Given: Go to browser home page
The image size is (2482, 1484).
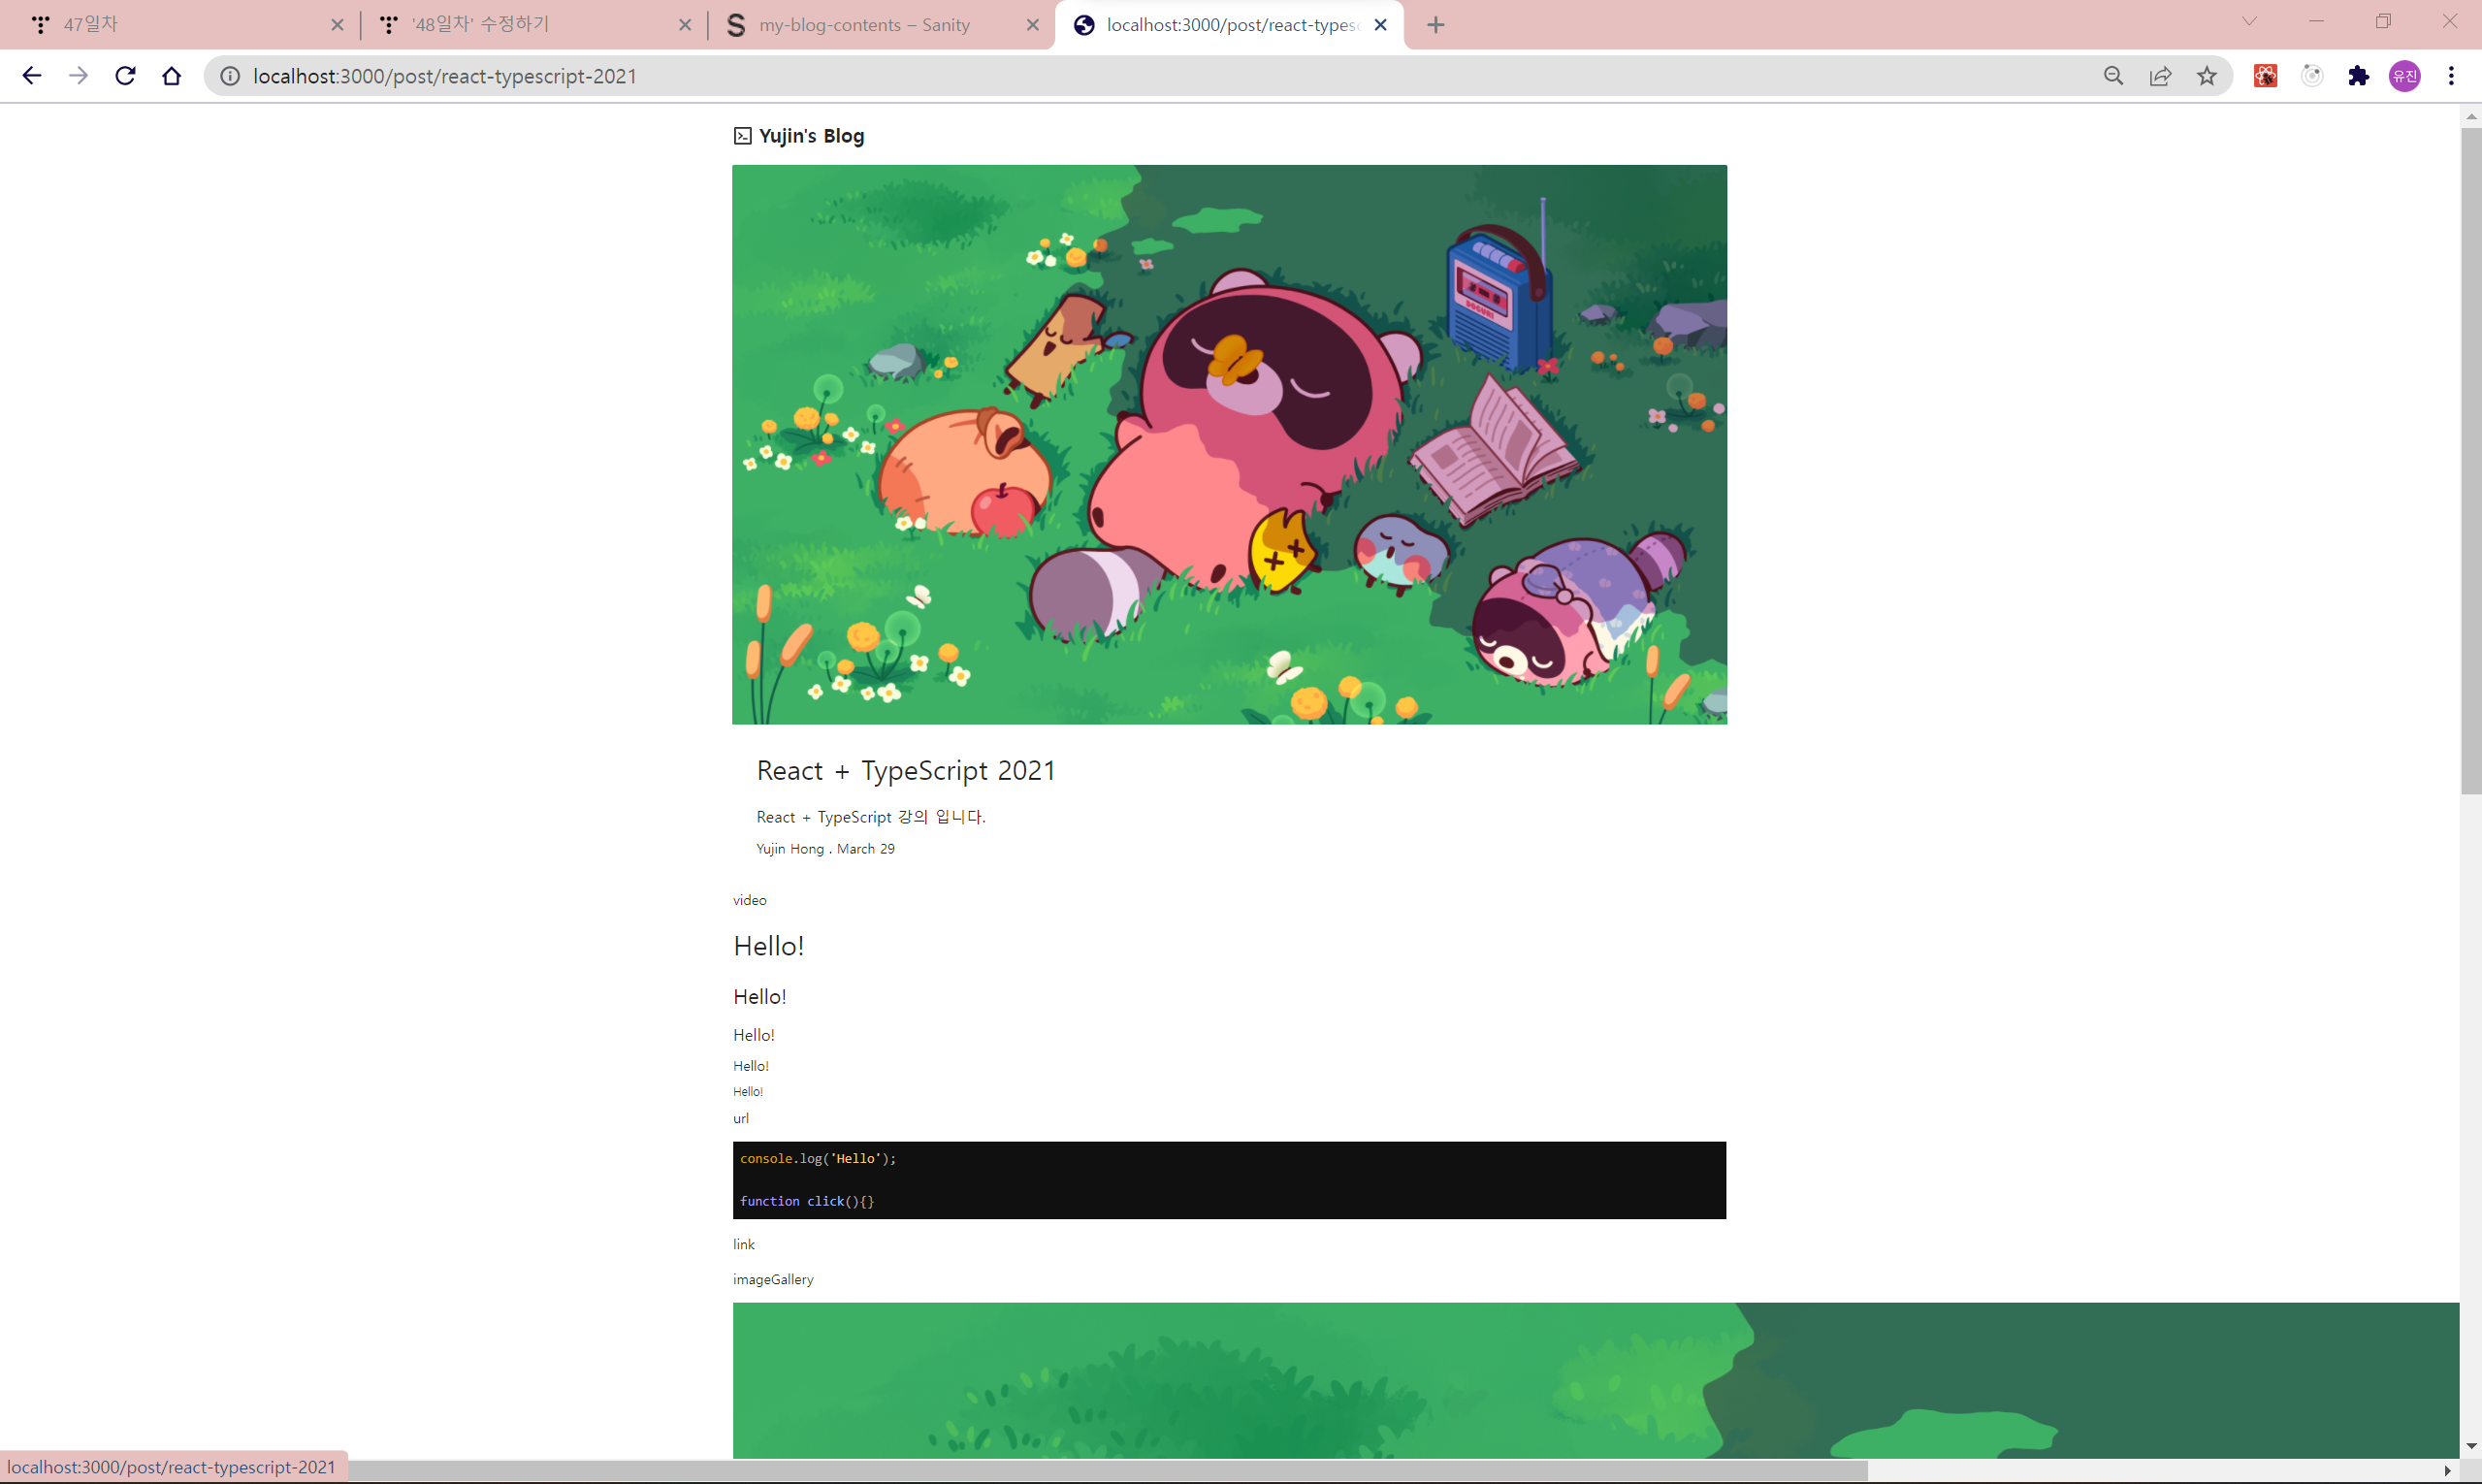Looking at the screenshot, I should coord(172,76).
